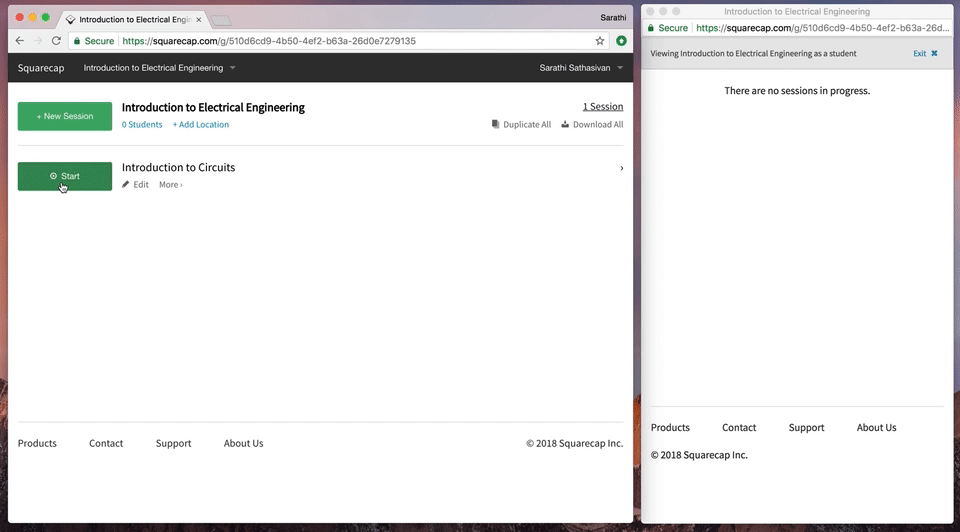
Task: Click the Download All icon
Action: pyautogui.click(x=565, y=124)
